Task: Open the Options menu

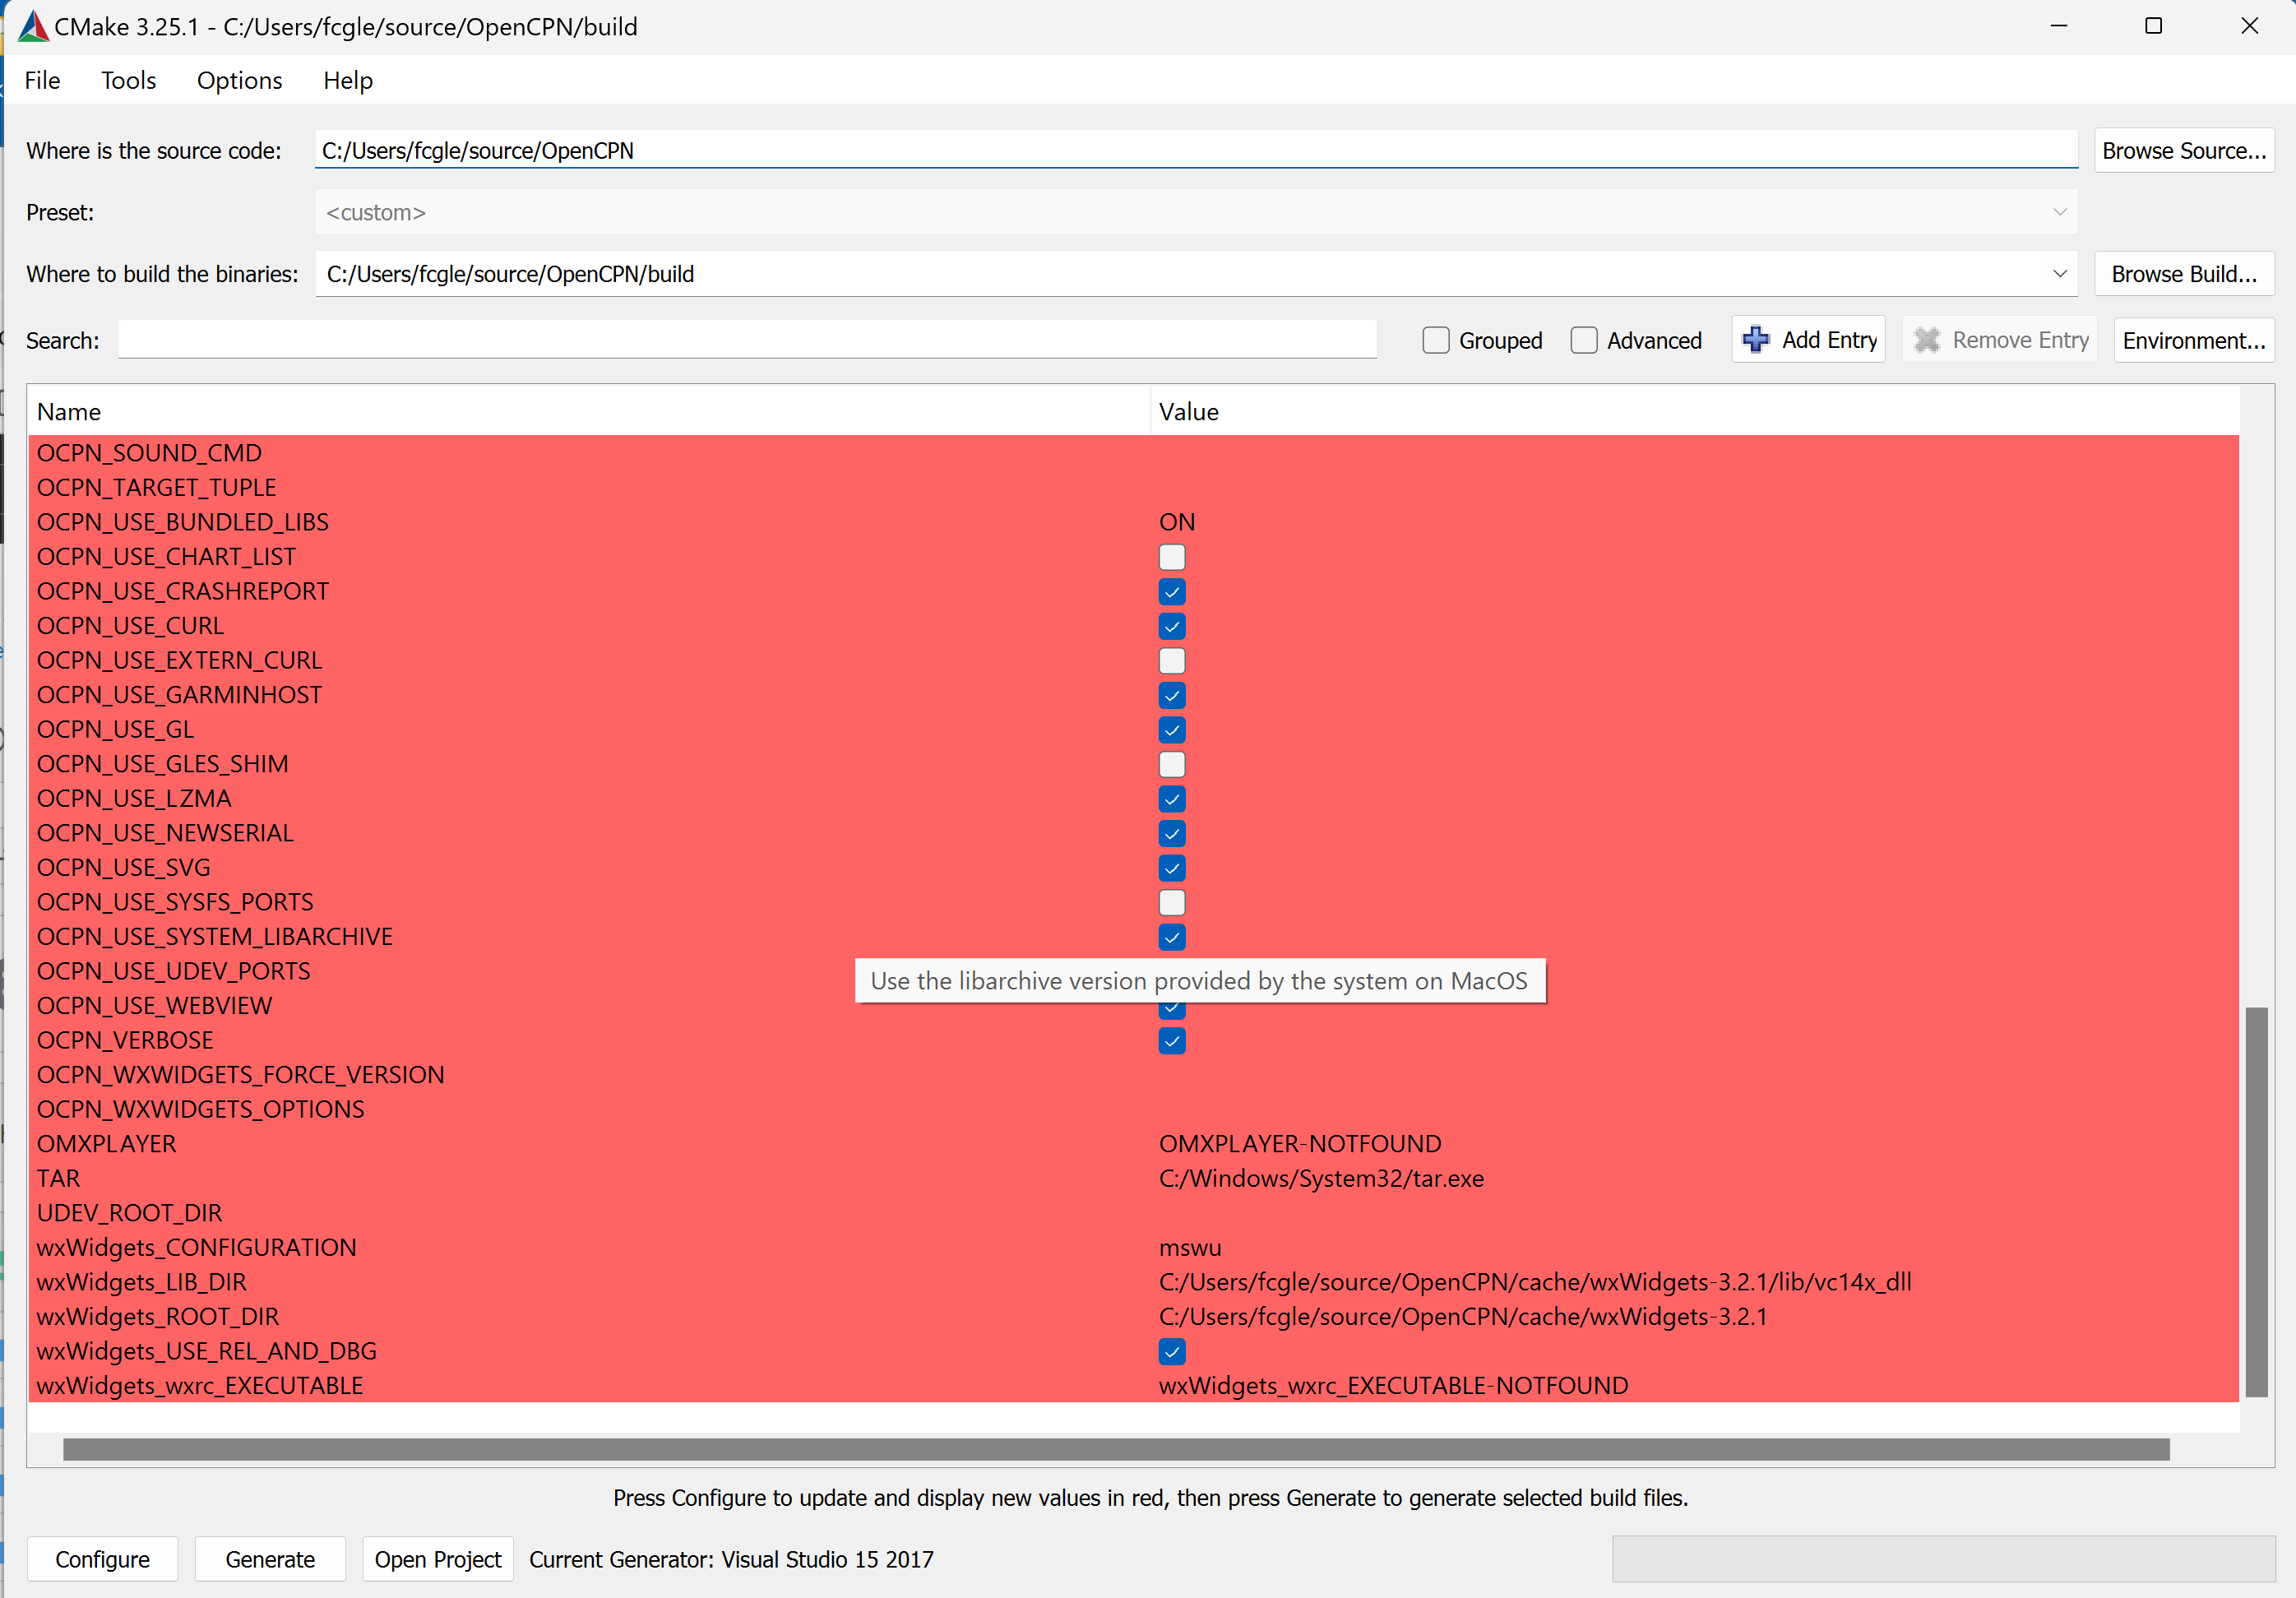Action: pos(239,80)
